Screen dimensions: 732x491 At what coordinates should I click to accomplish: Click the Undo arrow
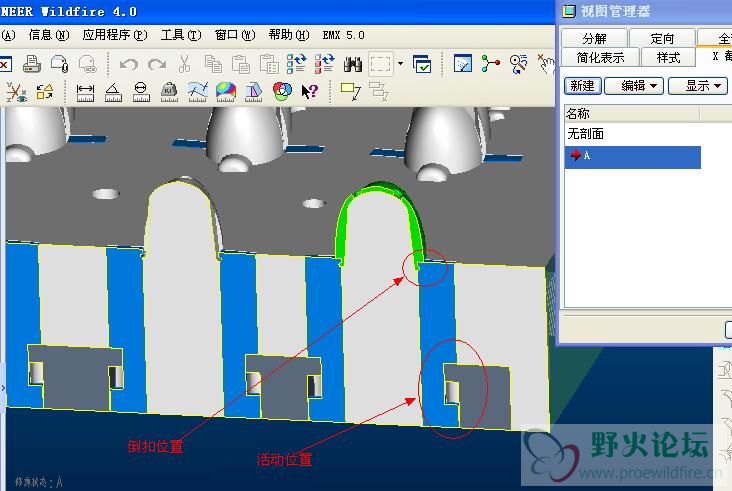[x=128, y=64]
